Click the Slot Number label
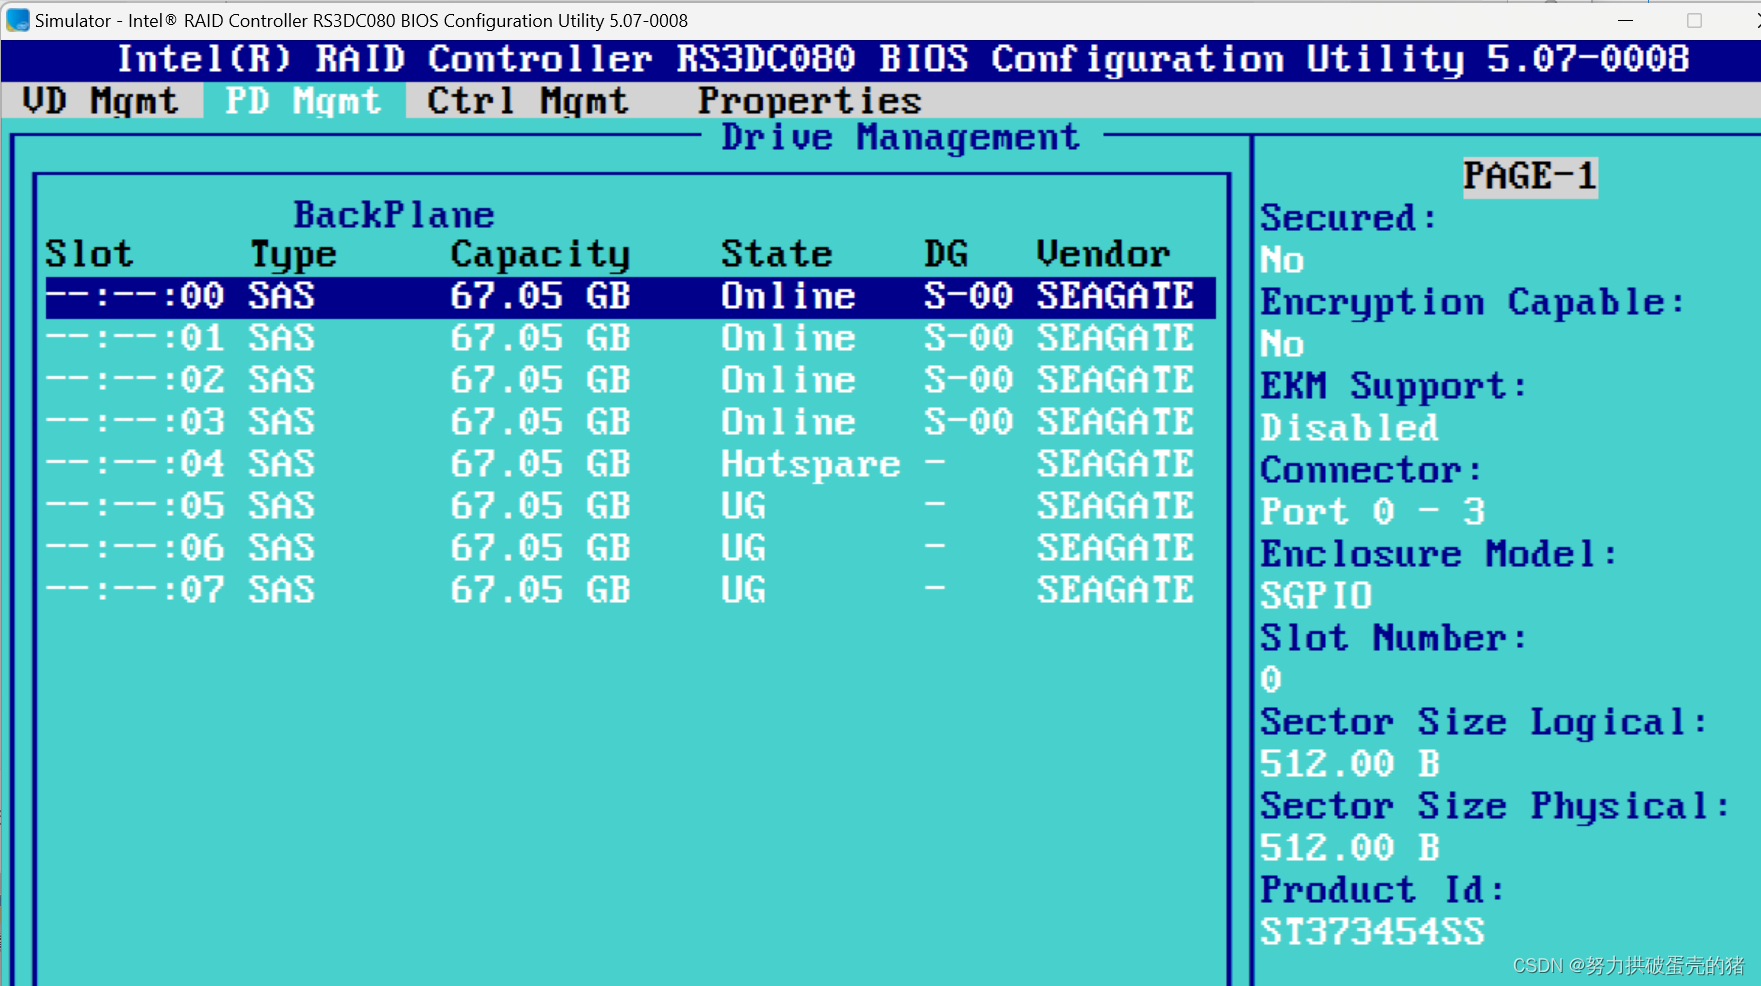The image size is (1761, 986). [1393, 638]
